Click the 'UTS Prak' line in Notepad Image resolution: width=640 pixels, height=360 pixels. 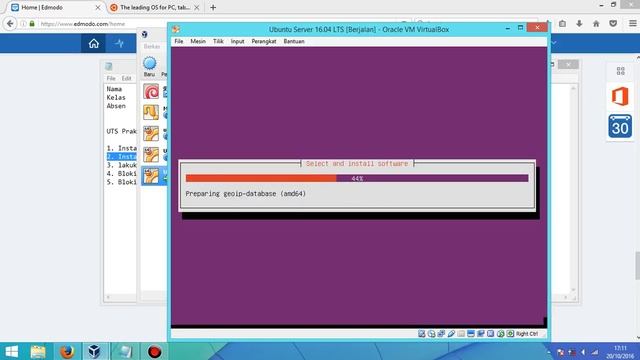121,131
